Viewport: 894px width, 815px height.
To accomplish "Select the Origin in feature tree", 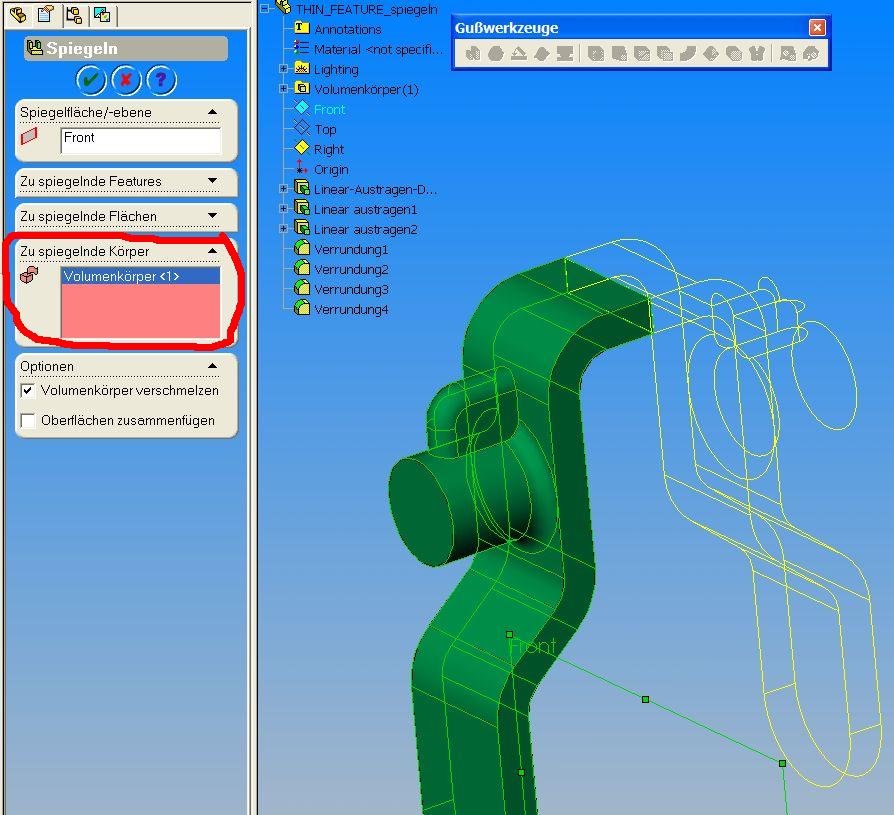I will tap(331, 169).
